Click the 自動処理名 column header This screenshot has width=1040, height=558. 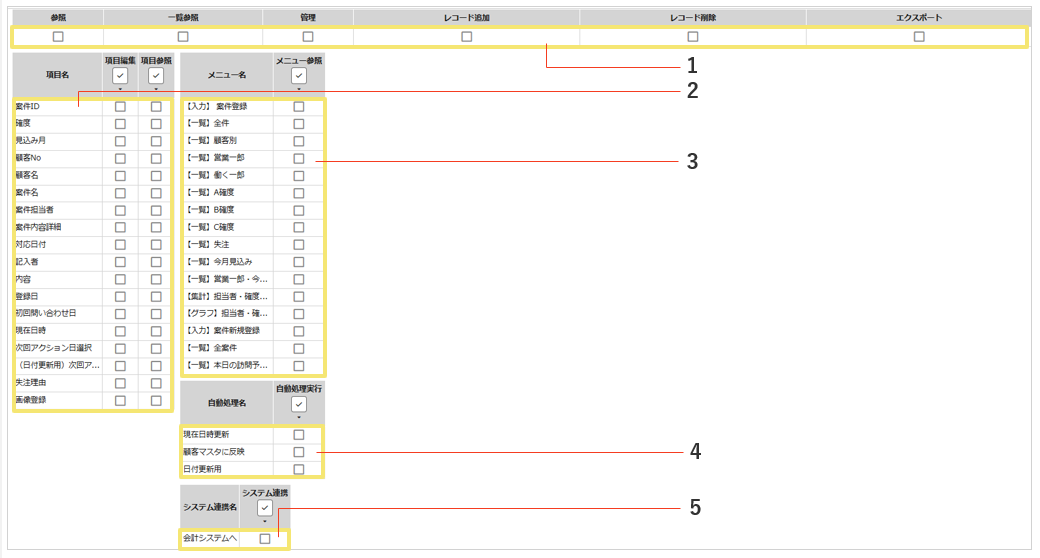tap(227, 403)
